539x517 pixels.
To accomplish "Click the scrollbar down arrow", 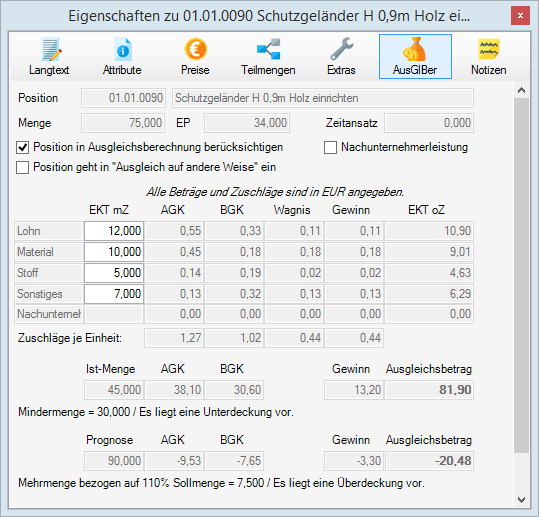I will (521, 499).
